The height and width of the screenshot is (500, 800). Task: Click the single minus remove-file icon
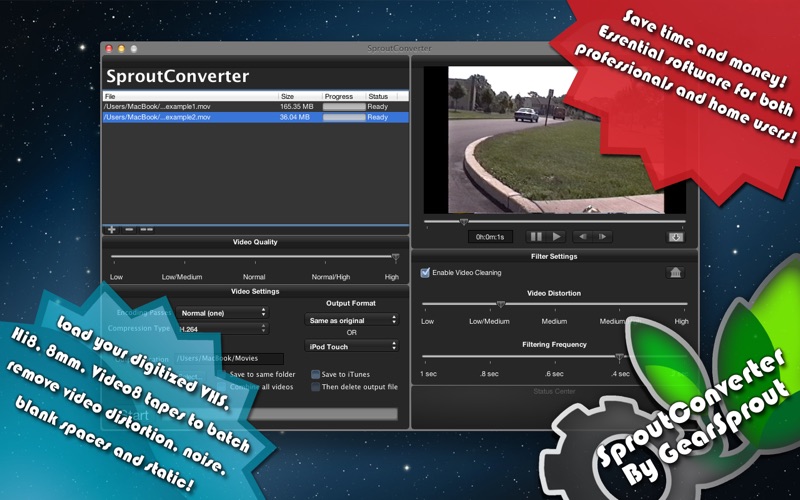click(x=129, y=230)
